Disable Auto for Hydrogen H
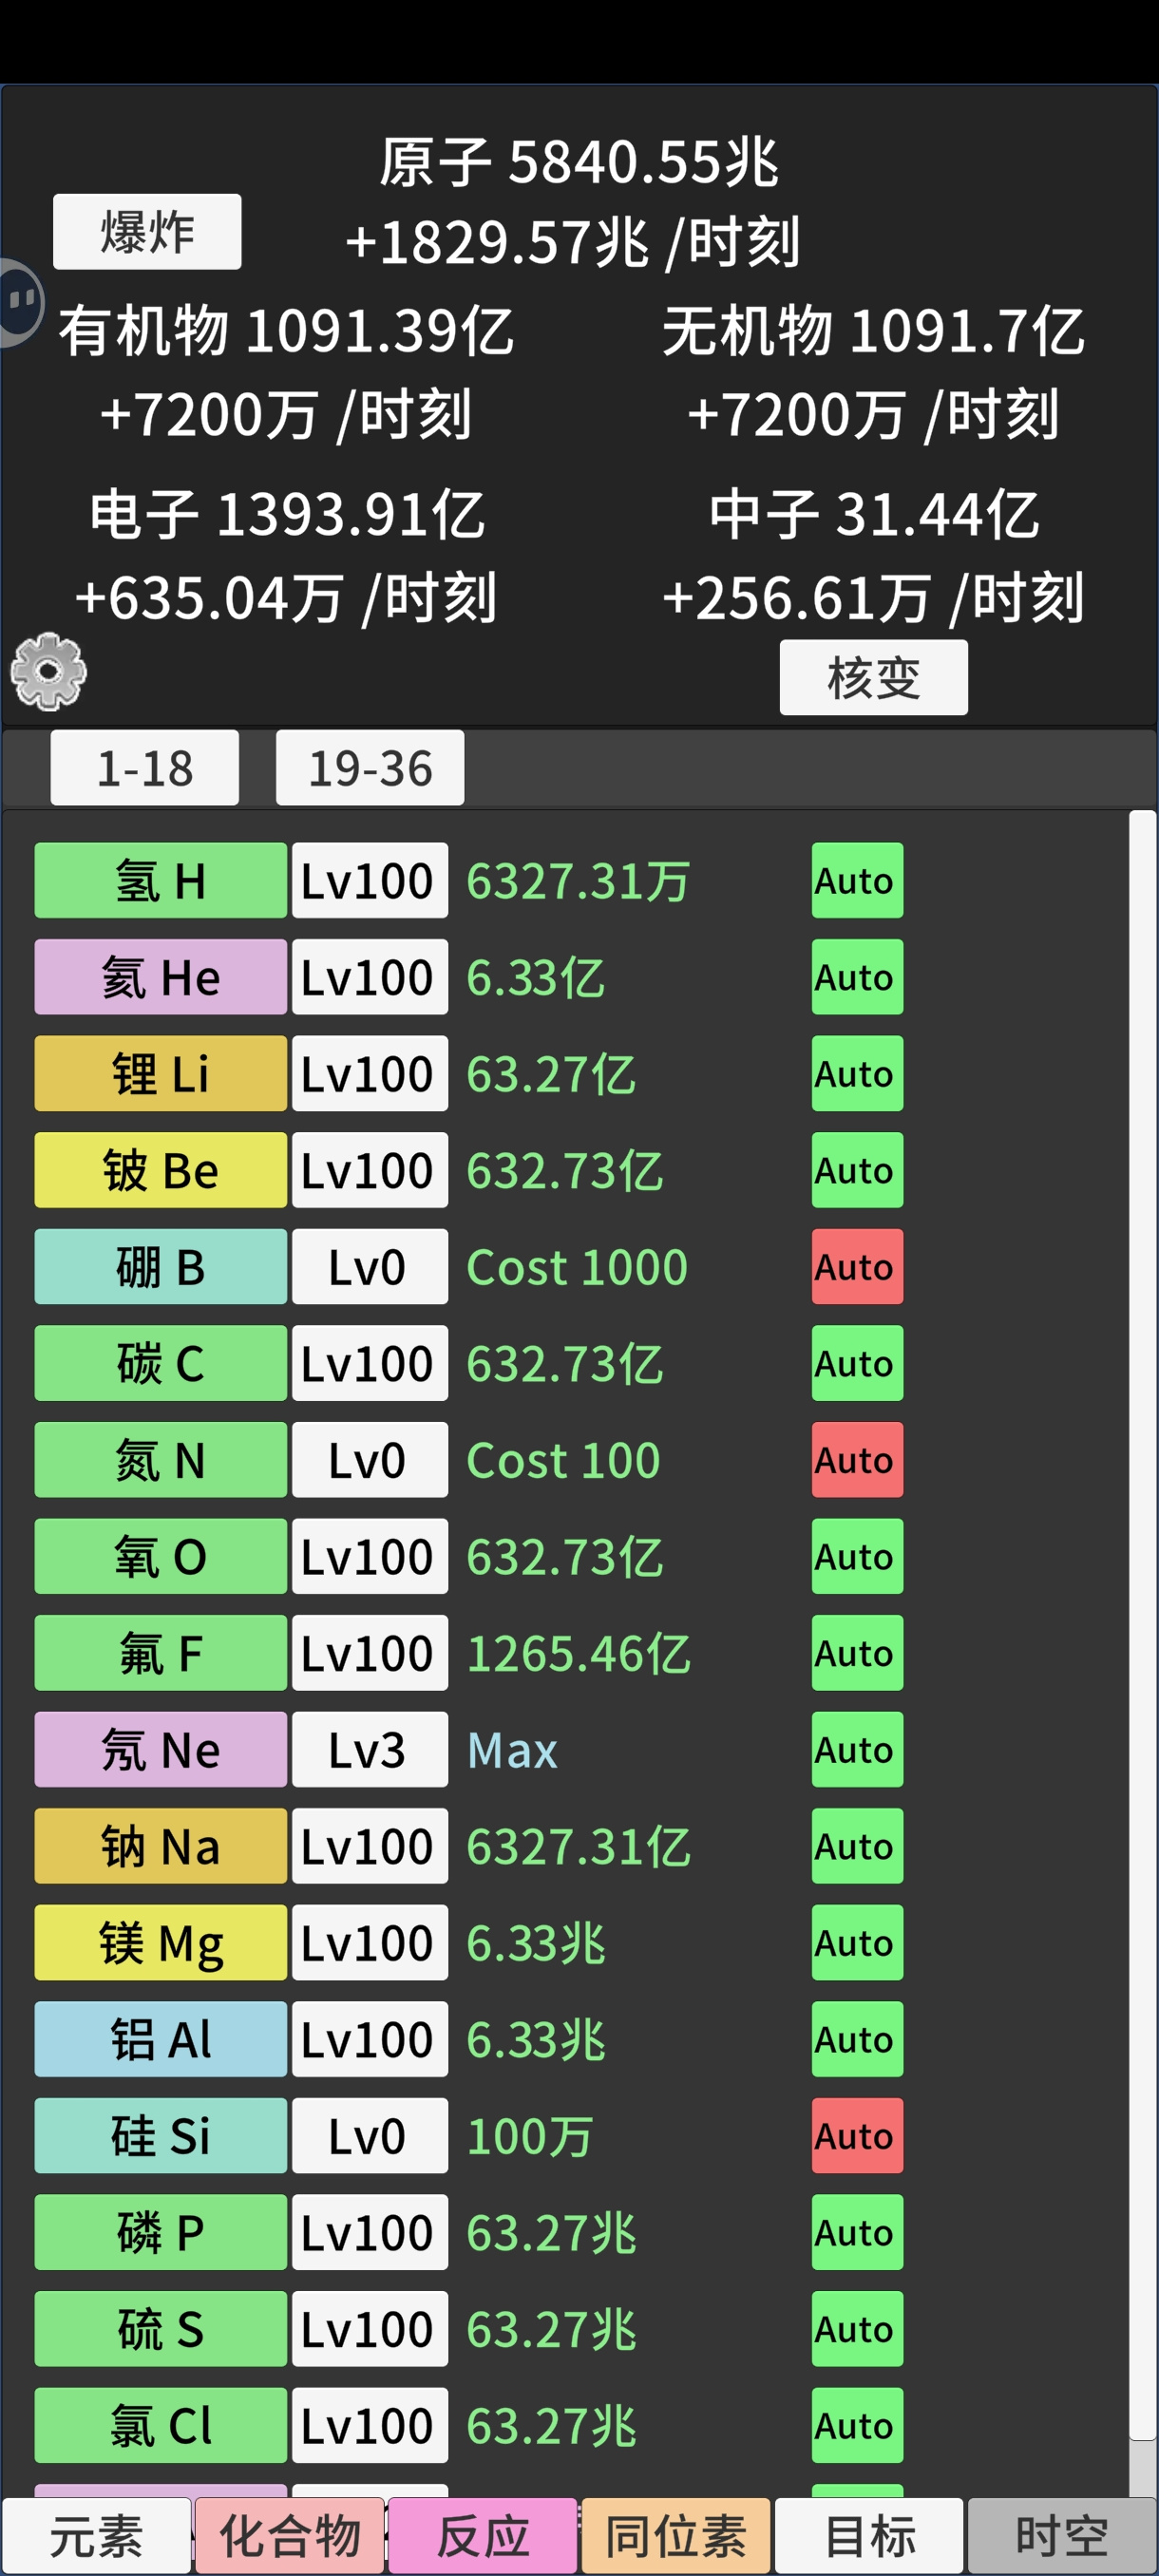The width and height of the screenshot is (1159, 2576). click(x=857, y=881)
